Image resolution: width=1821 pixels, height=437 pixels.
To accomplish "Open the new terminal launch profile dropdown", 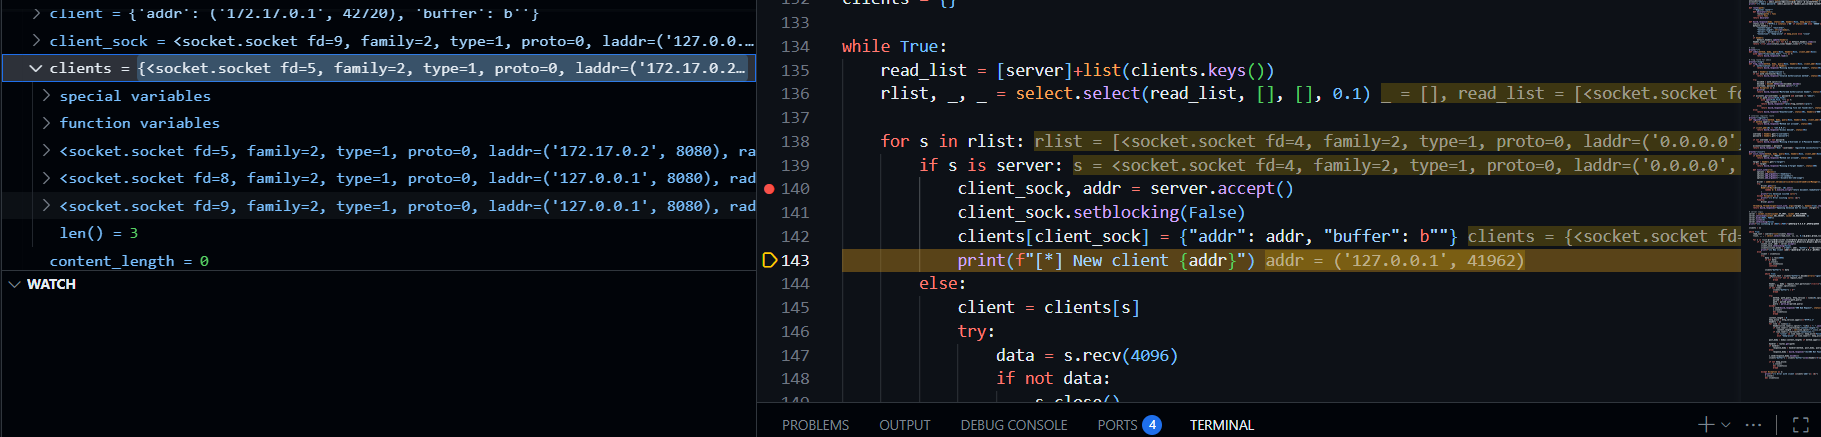I will [x=1726, y=425].
